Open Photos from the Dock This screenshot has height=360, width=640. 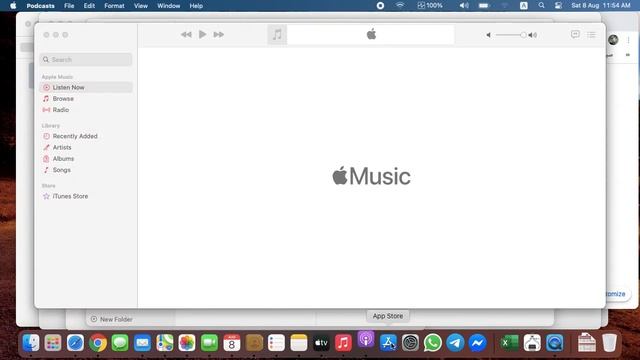tap(187, 343)
